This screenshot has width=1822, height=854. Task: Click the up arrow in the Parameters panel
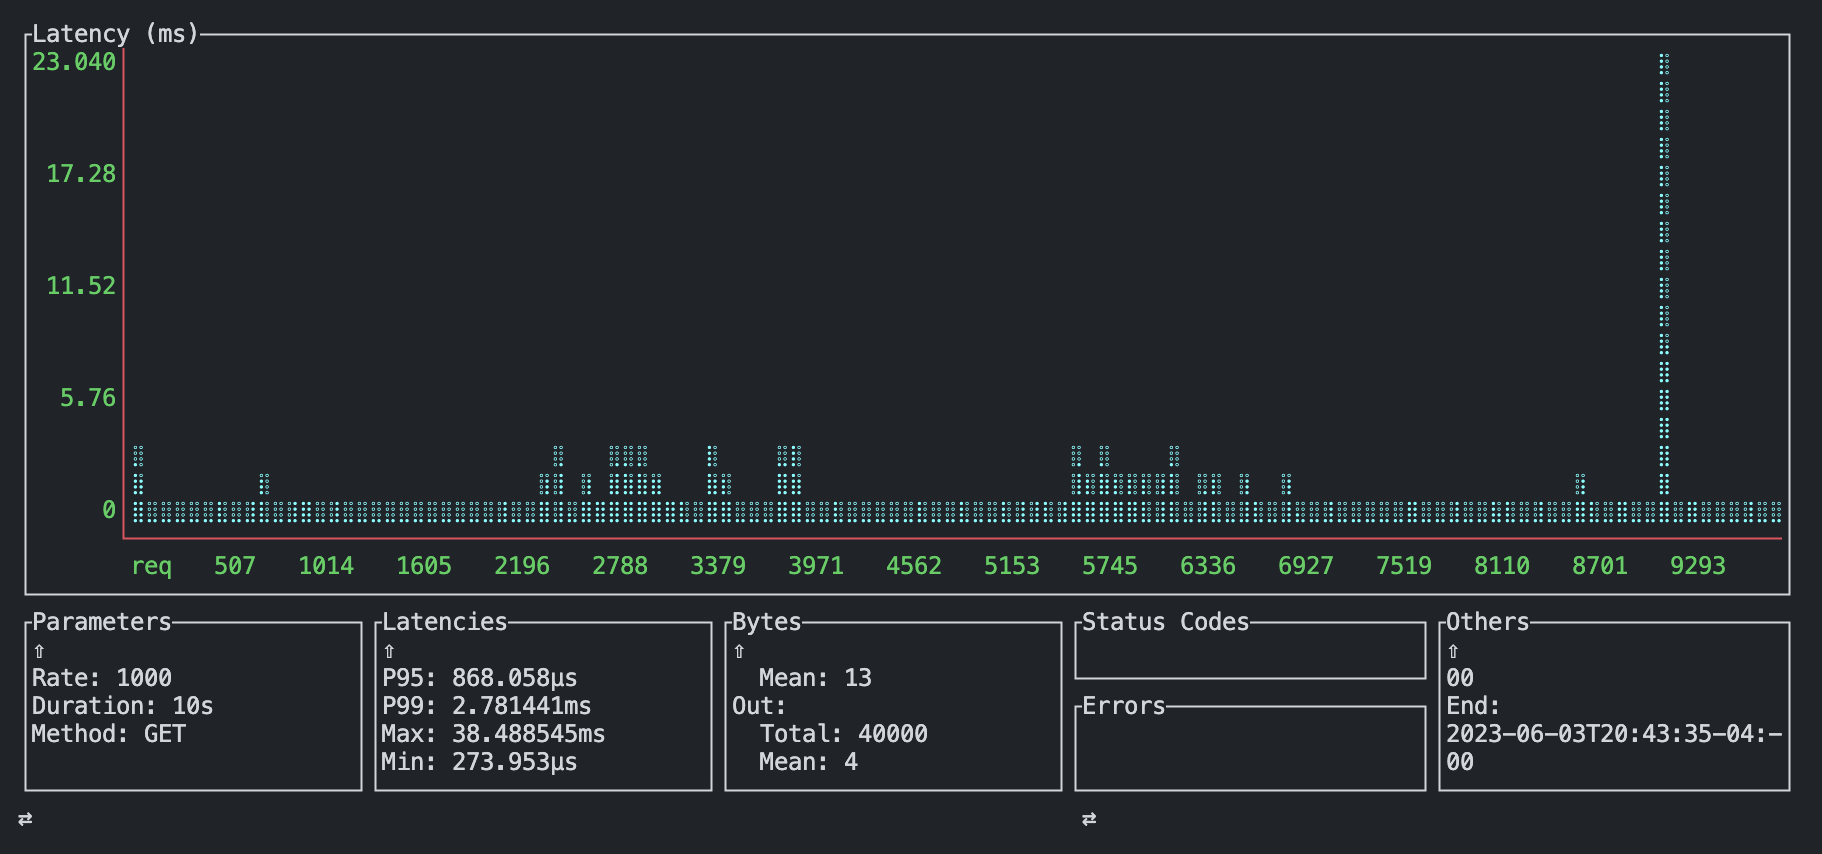click(39, 651)
